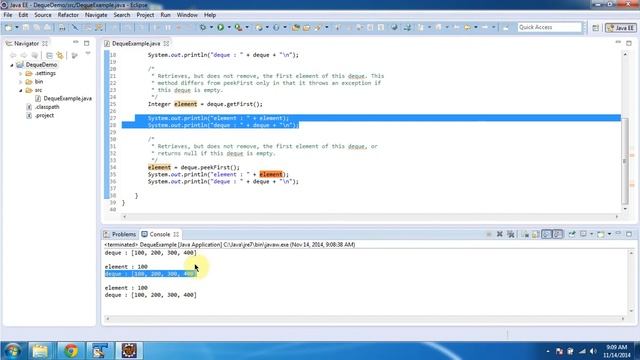The height and width of the screenshot is (360, 640).
Task: Open the Navigate menu
Action: tap(96, 15)
